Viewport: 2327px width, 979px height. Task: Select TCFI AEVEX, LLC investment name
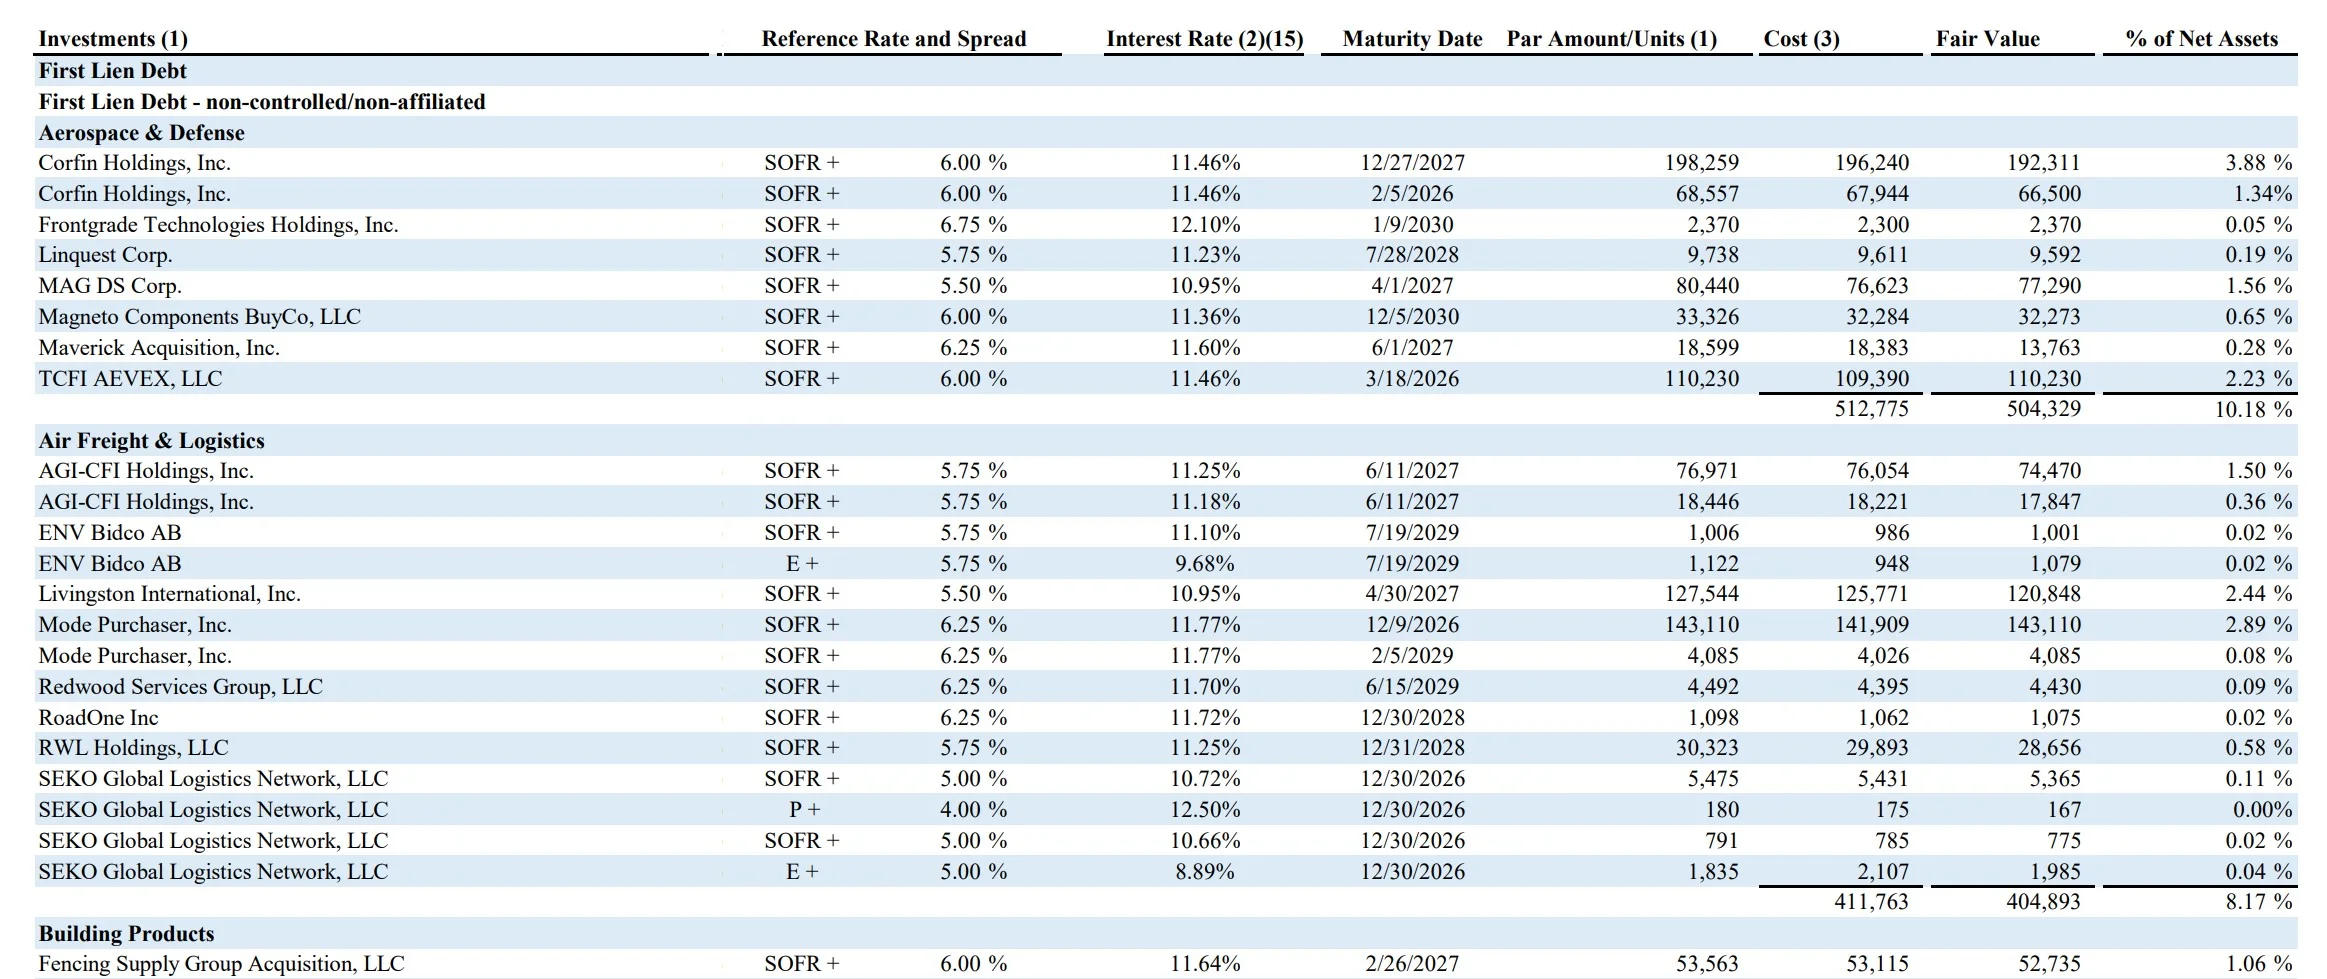coord(130,379)
